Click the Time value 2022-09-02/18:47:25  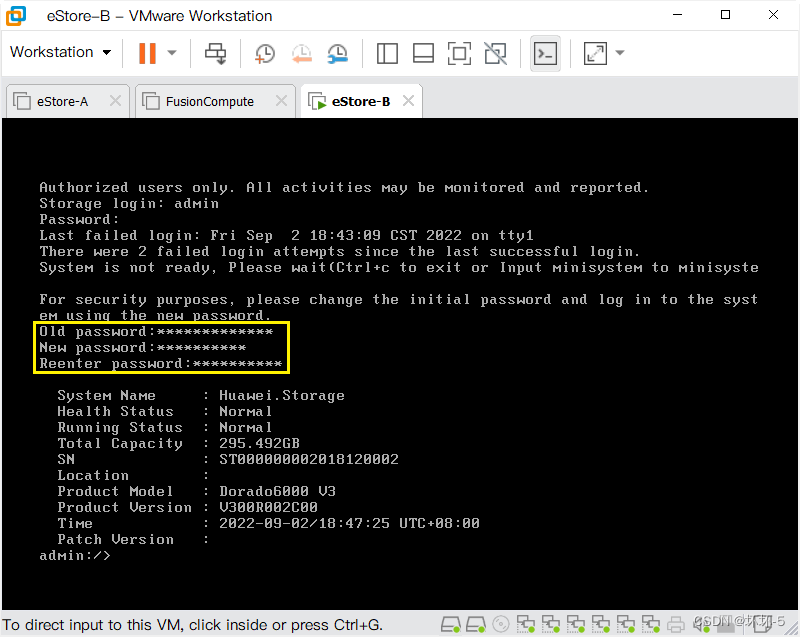[349, 523]
